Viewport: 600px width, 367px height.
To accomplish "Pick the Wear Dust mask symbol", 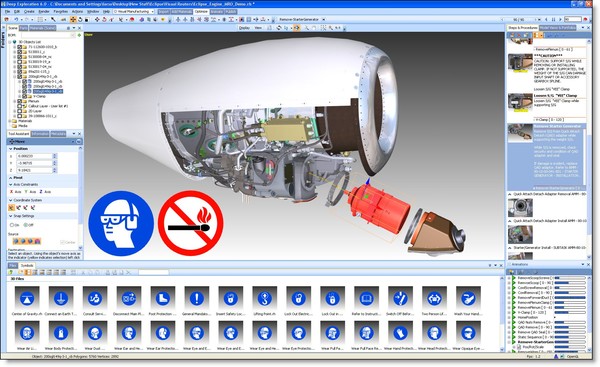I will tap(95, 333).
